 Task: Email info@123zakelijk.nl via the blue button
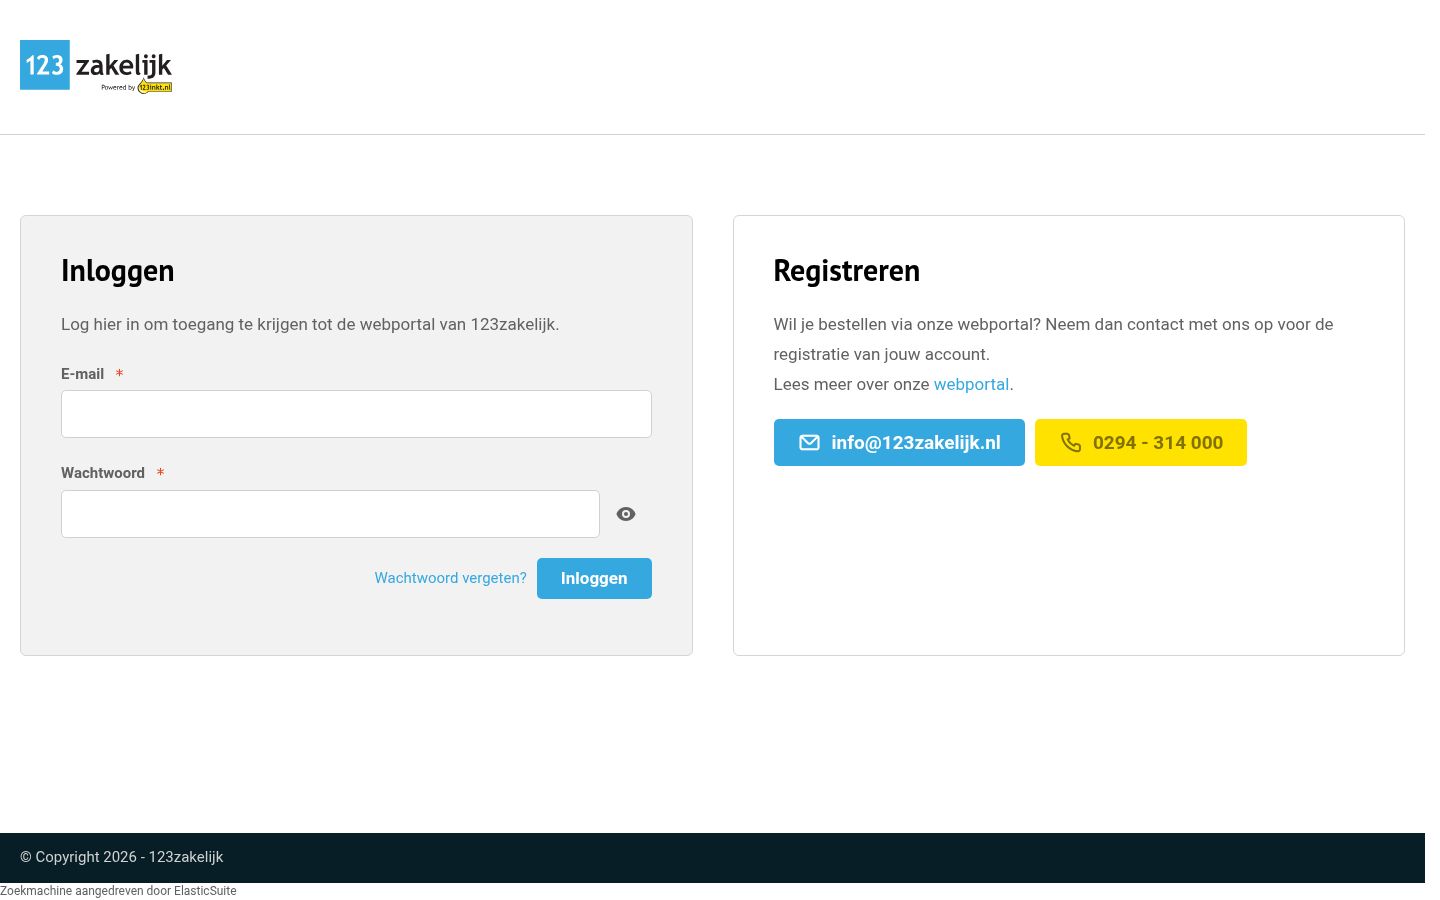pos(899,442)
